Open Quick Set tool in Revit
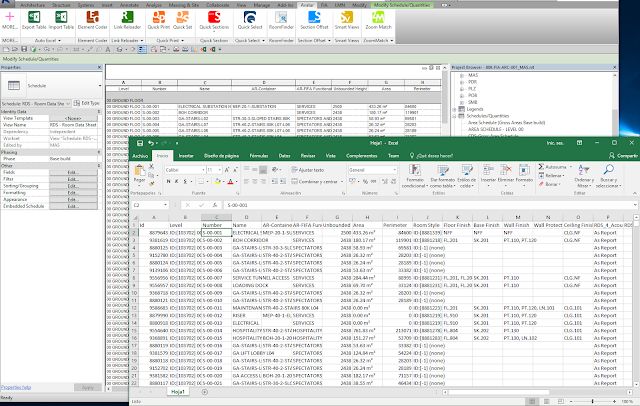640x406 pixels. click(x=182, y=20)
